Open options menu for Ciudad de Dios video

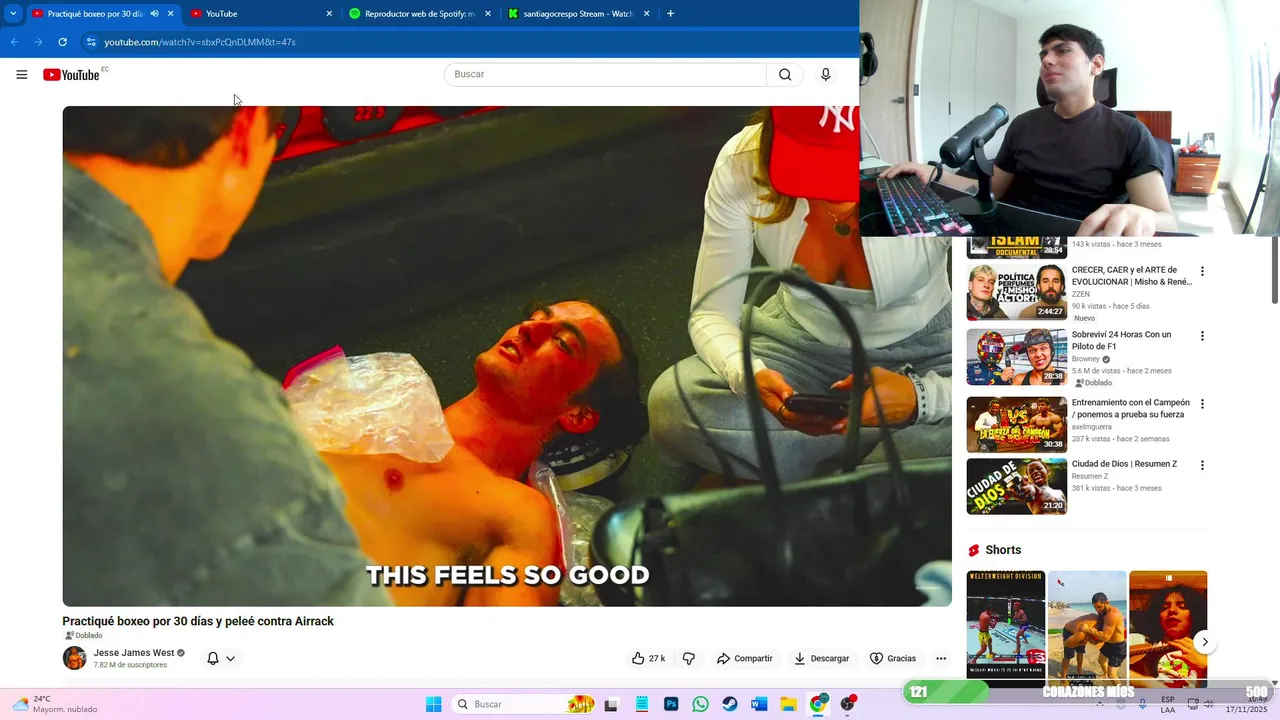[1202, 465]
